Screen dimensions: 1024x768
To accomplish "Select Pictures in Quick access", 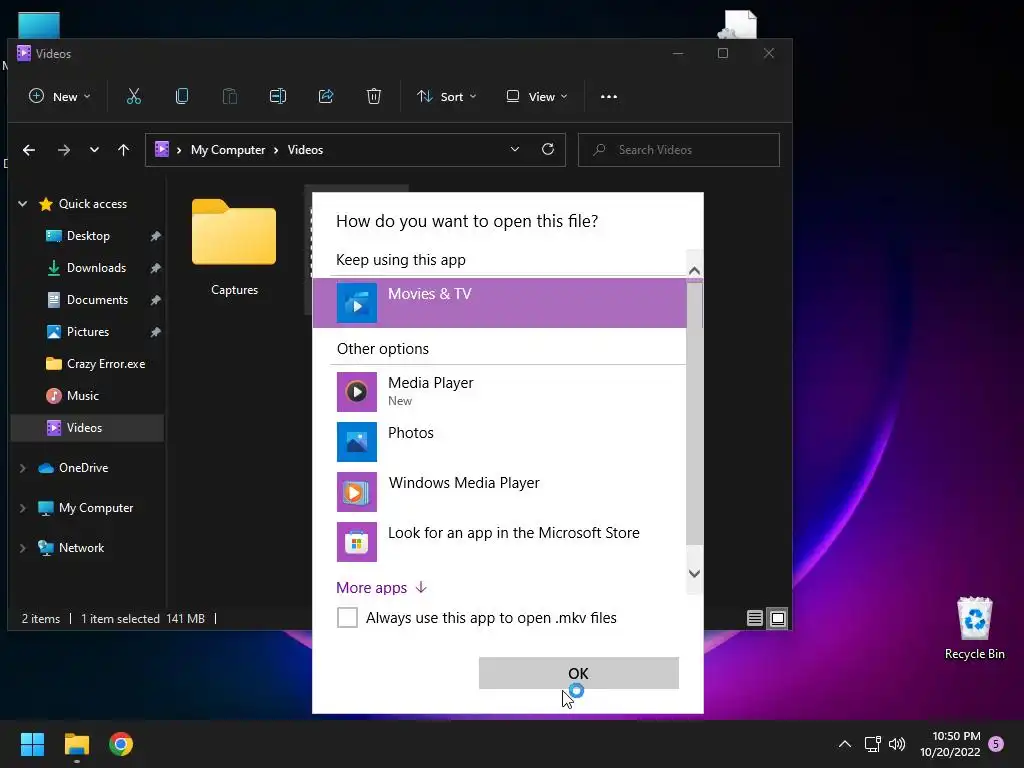I will (x=88, y=332).
